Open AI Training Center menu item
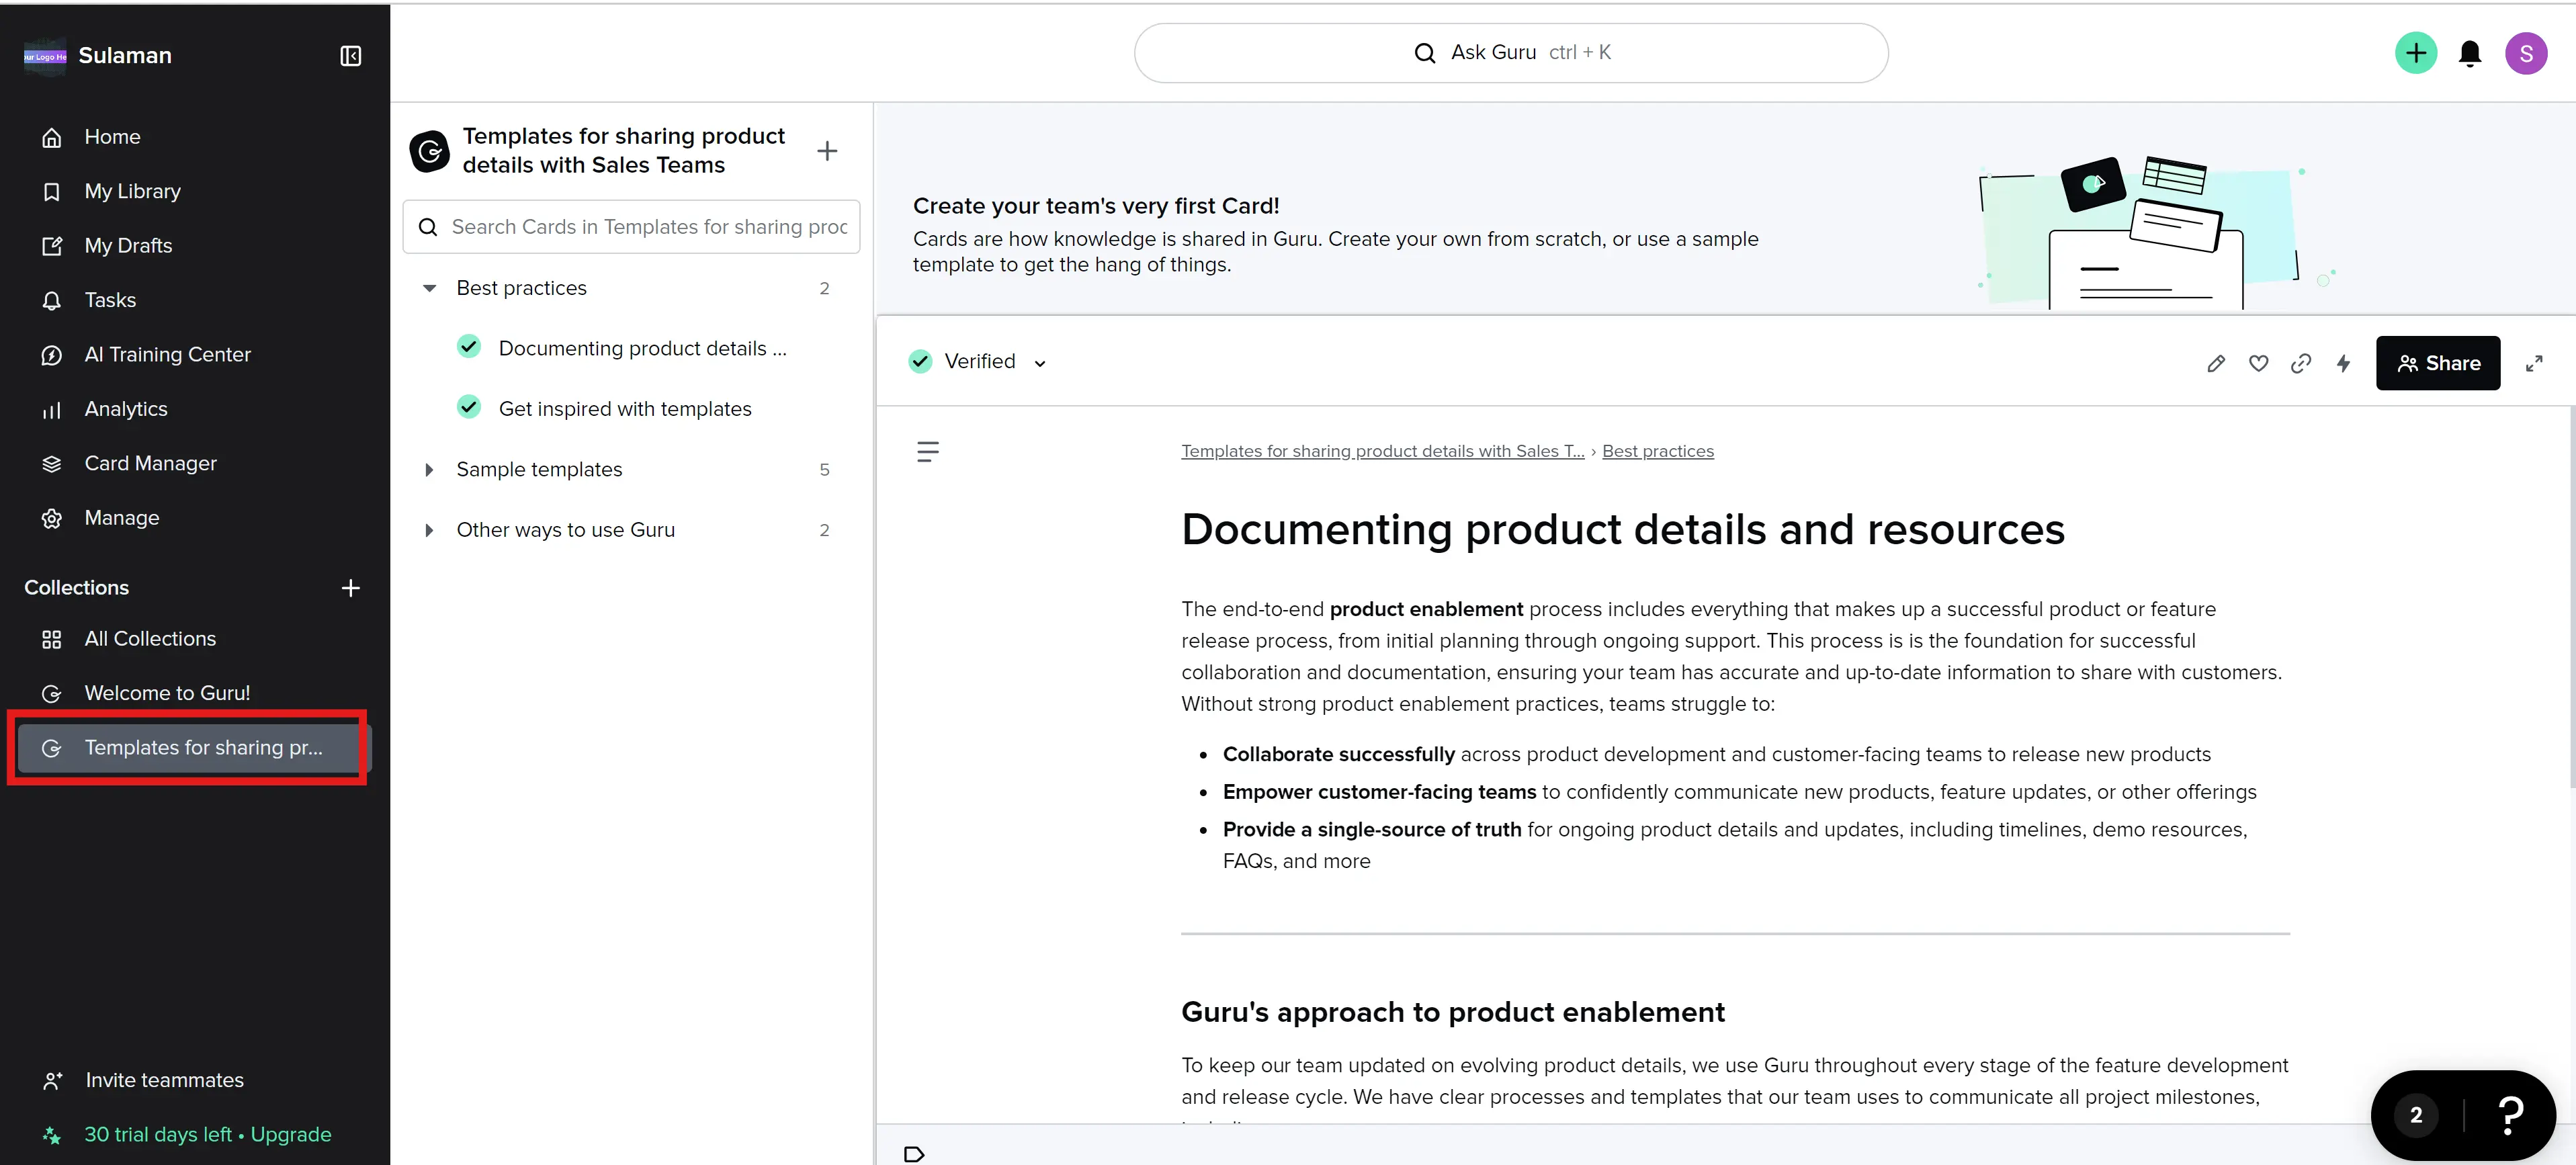The image size is (2576, 1165). tap(167, 354)
